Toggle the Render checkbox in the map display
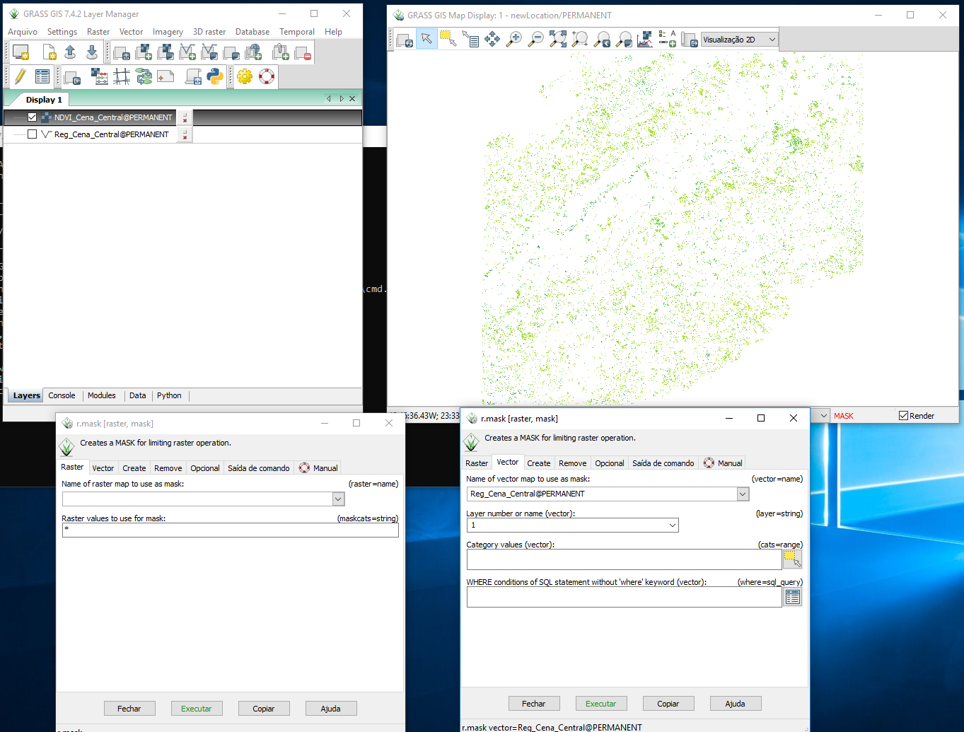Image resolution: width=964 pixels, height=732 pixels. pos(903,416)
